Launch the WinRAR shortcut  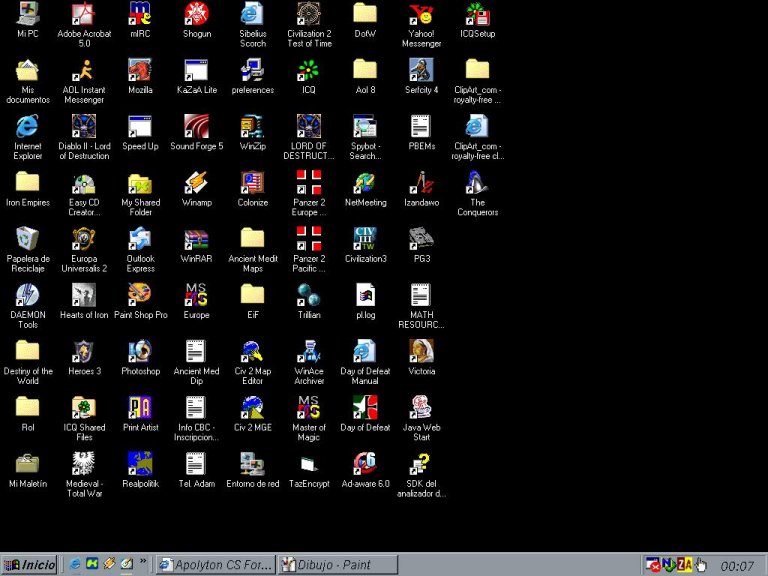196,240
